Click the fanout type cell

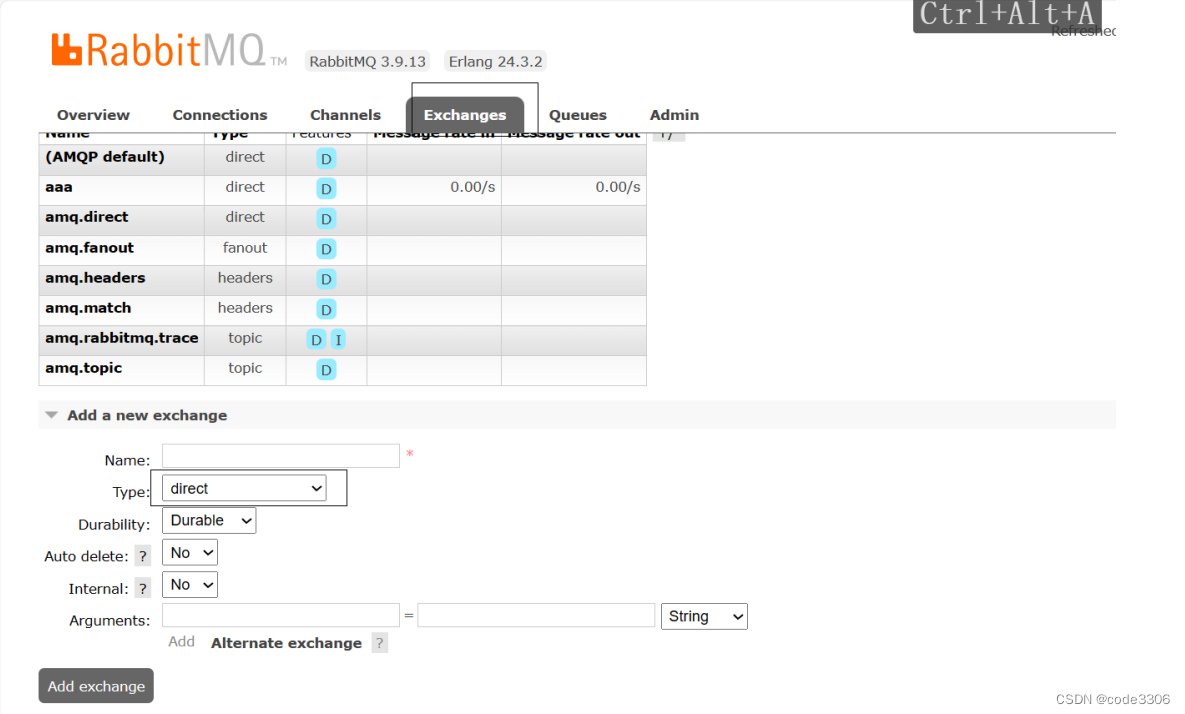pos(245,248)
